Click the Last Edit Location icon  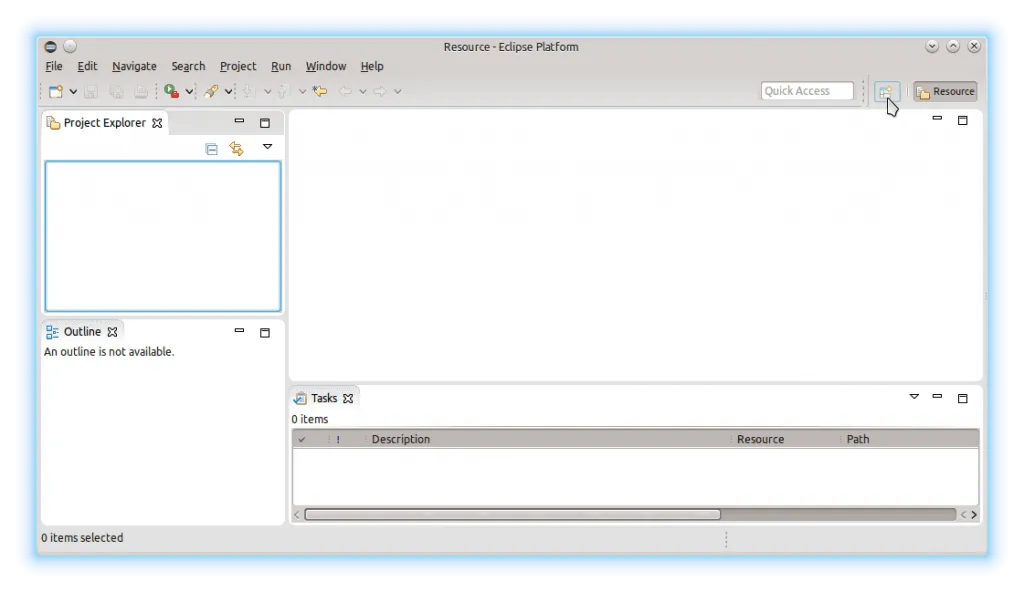click(320, 92)
